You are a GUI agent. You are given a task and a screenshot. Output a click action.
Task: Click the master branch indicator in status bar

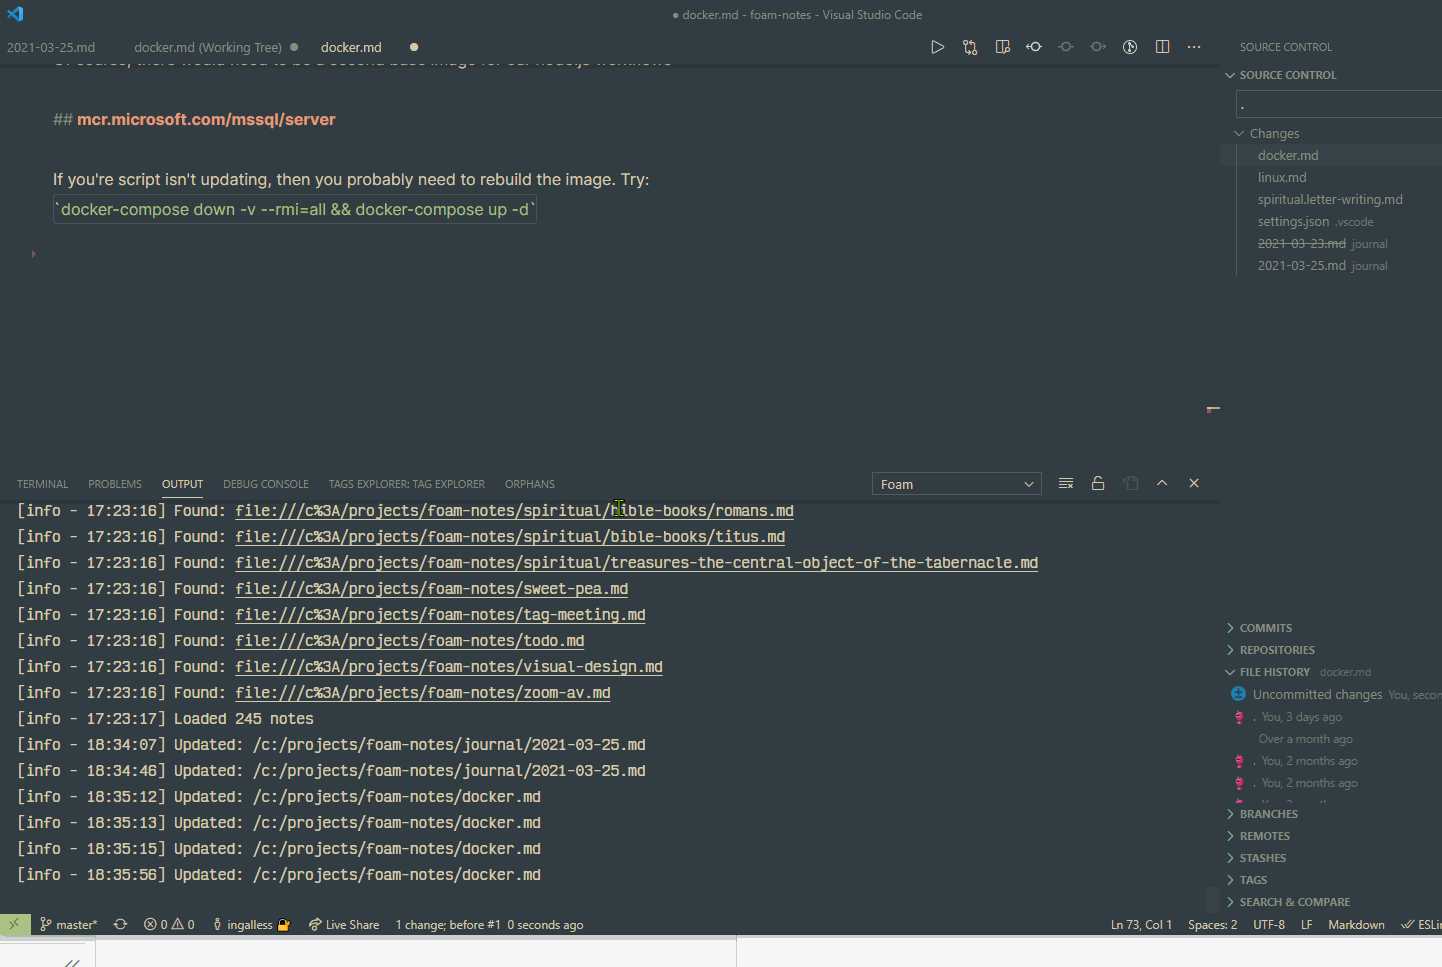[x=67, y=924]
